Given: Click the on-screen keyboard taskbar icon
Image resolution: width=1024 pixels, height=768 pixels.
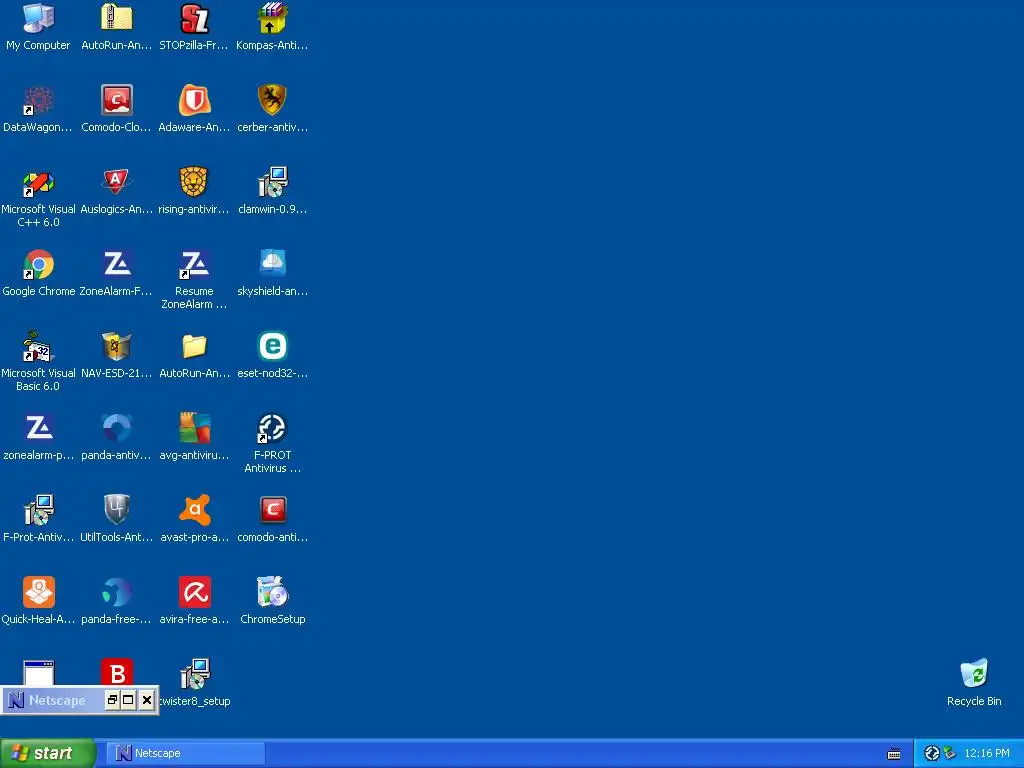Looking at the screenshot, I should pos(894,754).
